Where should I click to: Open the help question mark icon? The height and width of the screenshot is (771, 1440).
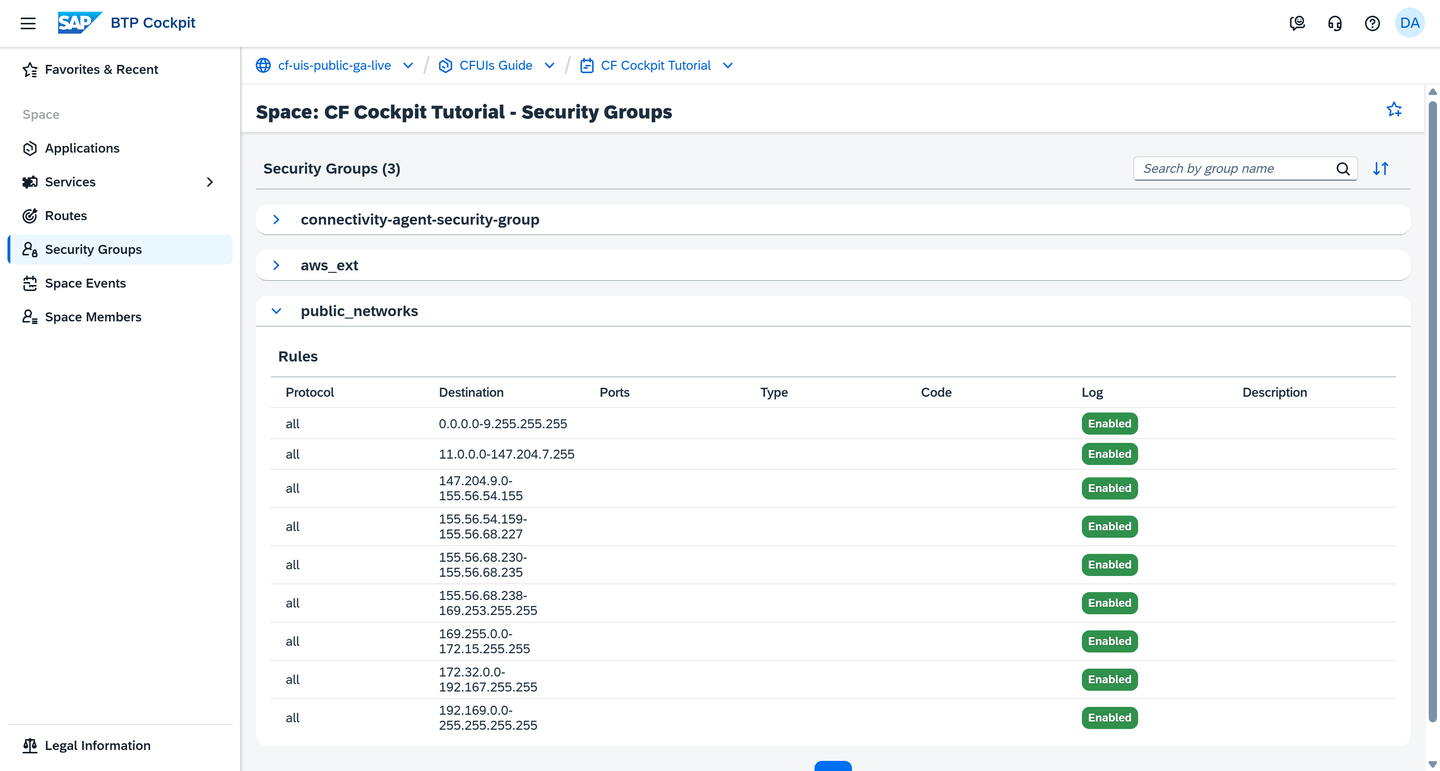[x=1372, y=23]
